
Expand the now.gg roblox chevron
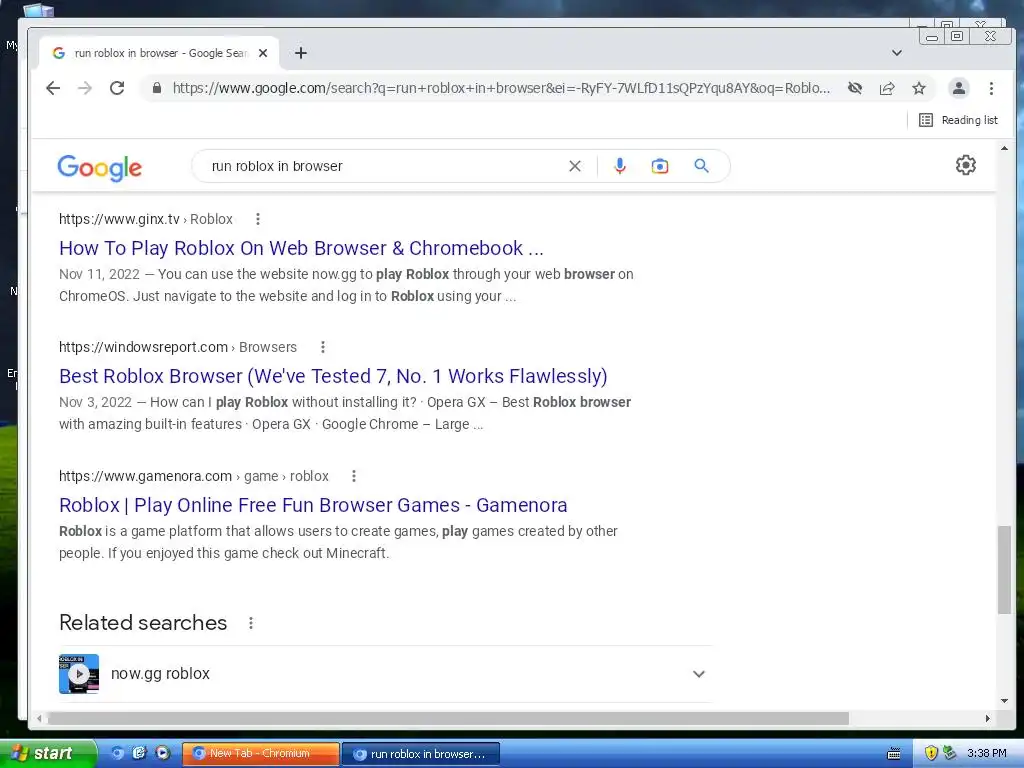(x=699, y=674)
